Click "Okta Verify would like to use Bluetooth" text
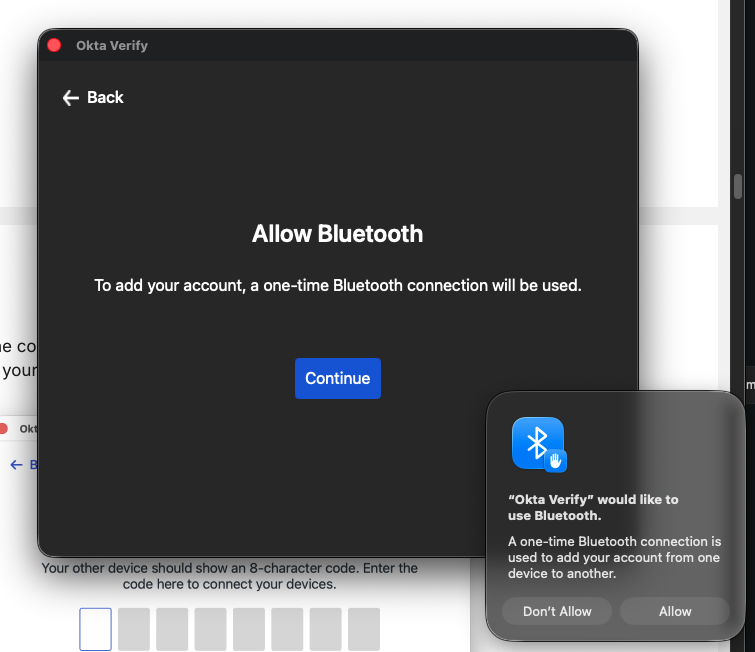This screenshot has height=652, width=755. 593,508
